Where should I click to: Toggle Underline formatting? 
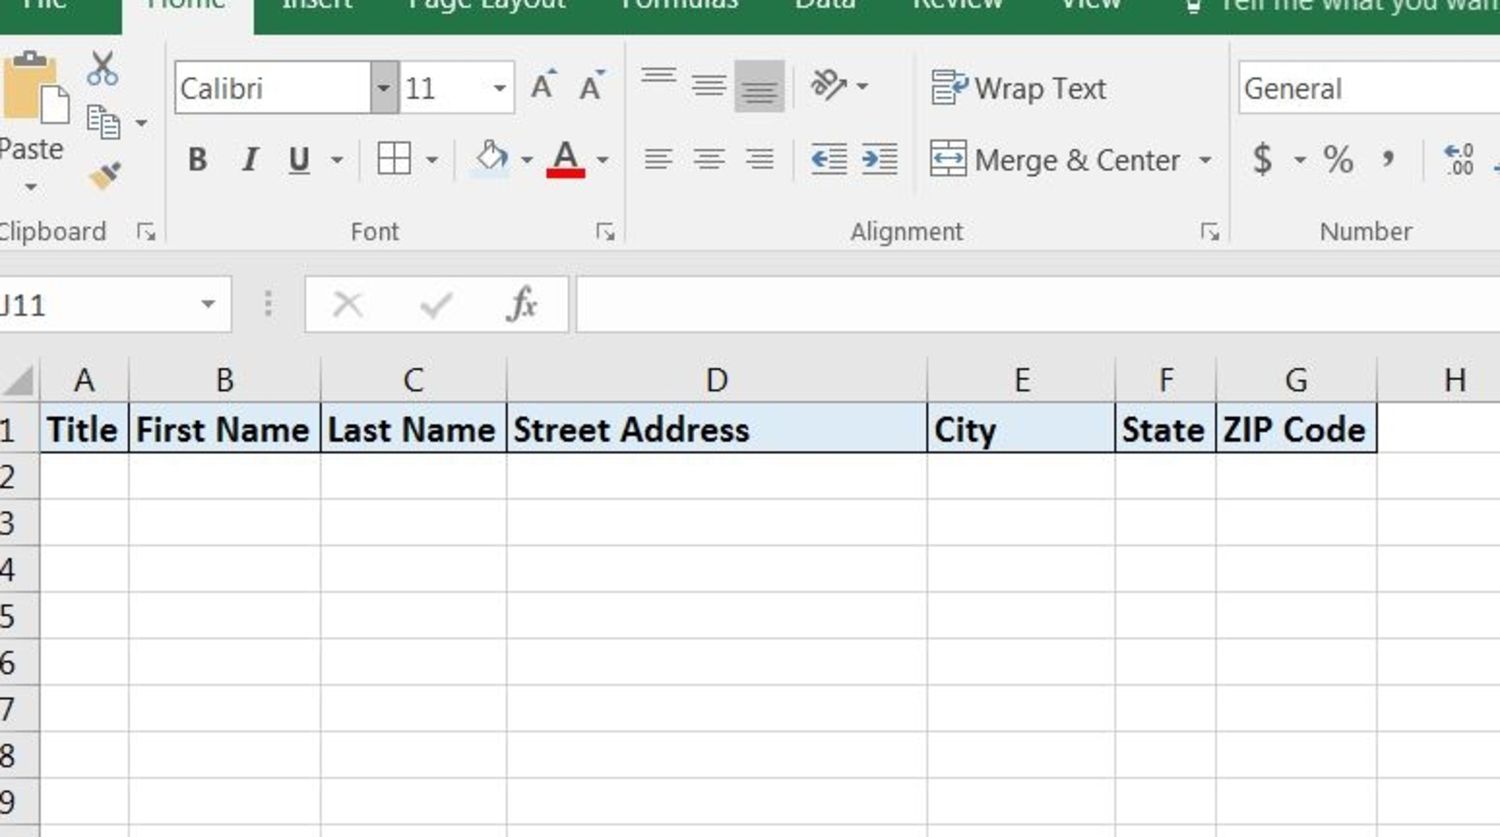tap(299, 158)
